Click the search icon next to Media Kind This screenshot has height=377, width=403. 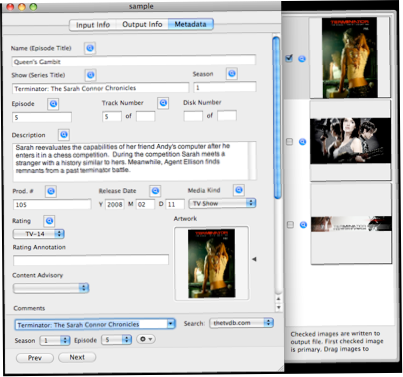click(x=239, y=190)
